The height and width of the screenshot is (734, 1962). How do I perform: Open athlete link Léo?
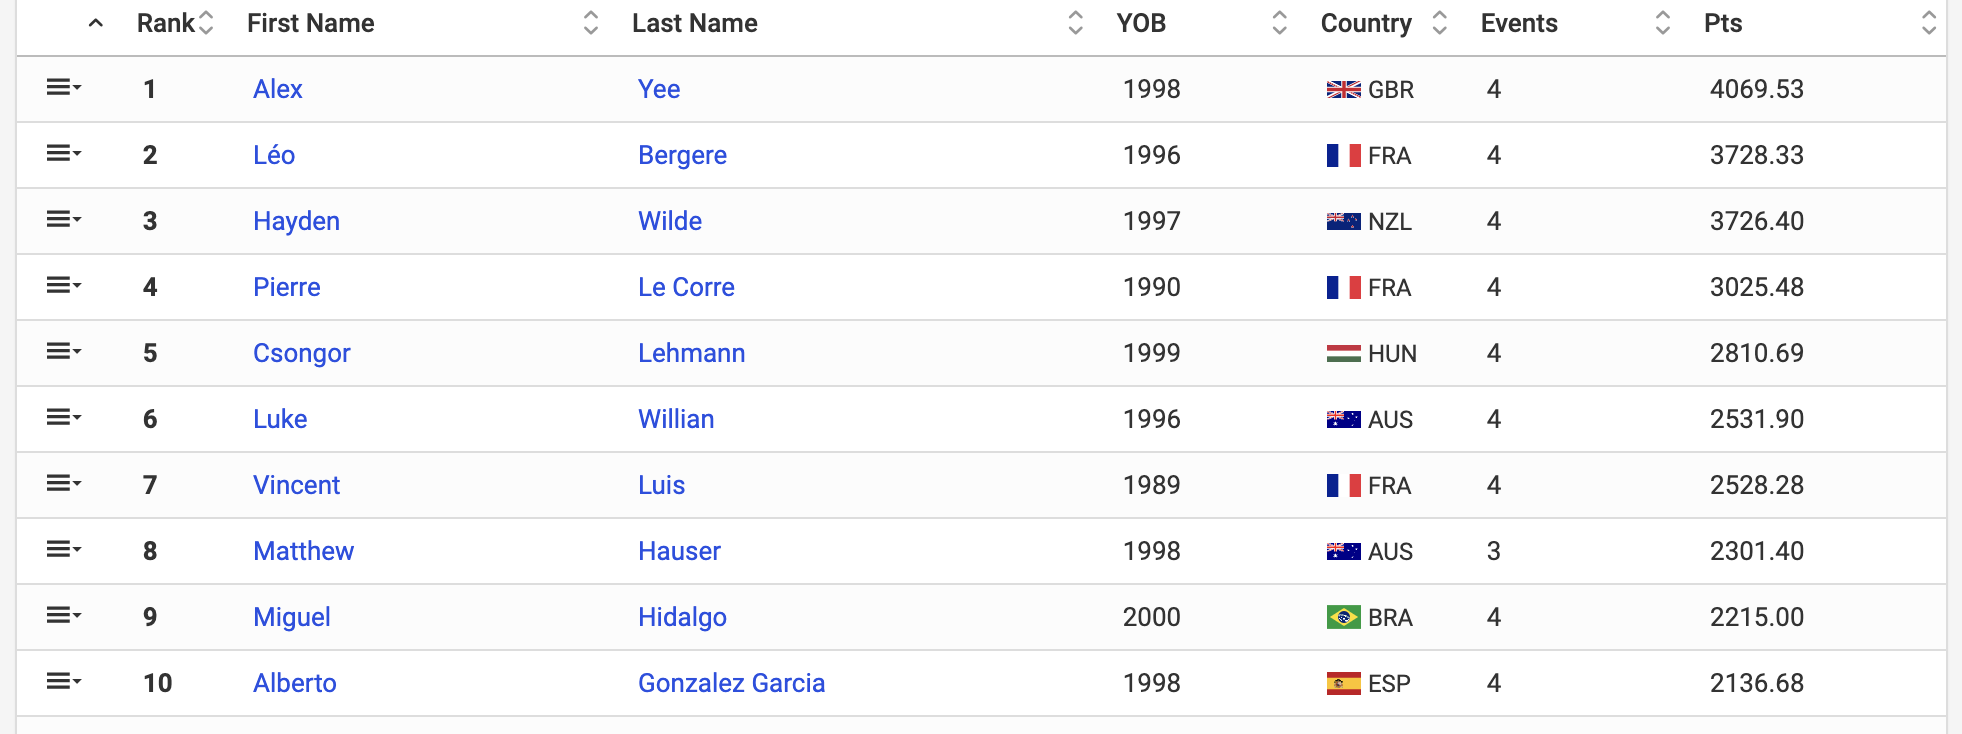pos(274,155)
